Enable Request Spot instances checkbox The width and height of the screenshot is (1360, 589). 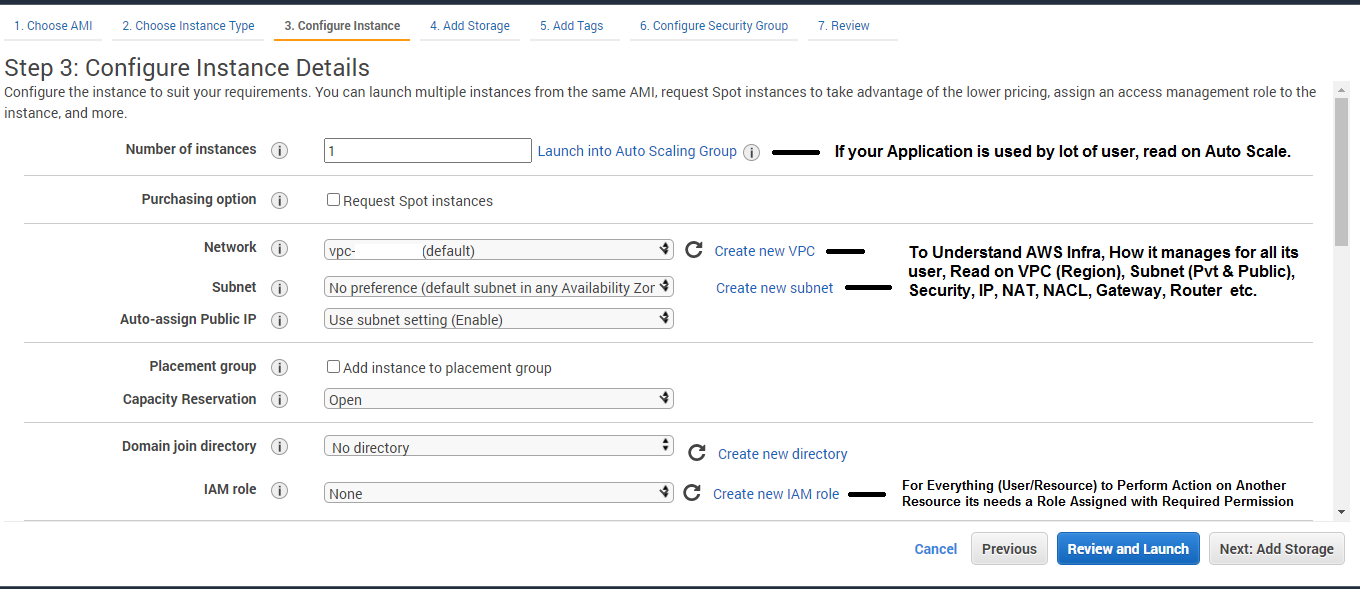[x=334, y=200]
